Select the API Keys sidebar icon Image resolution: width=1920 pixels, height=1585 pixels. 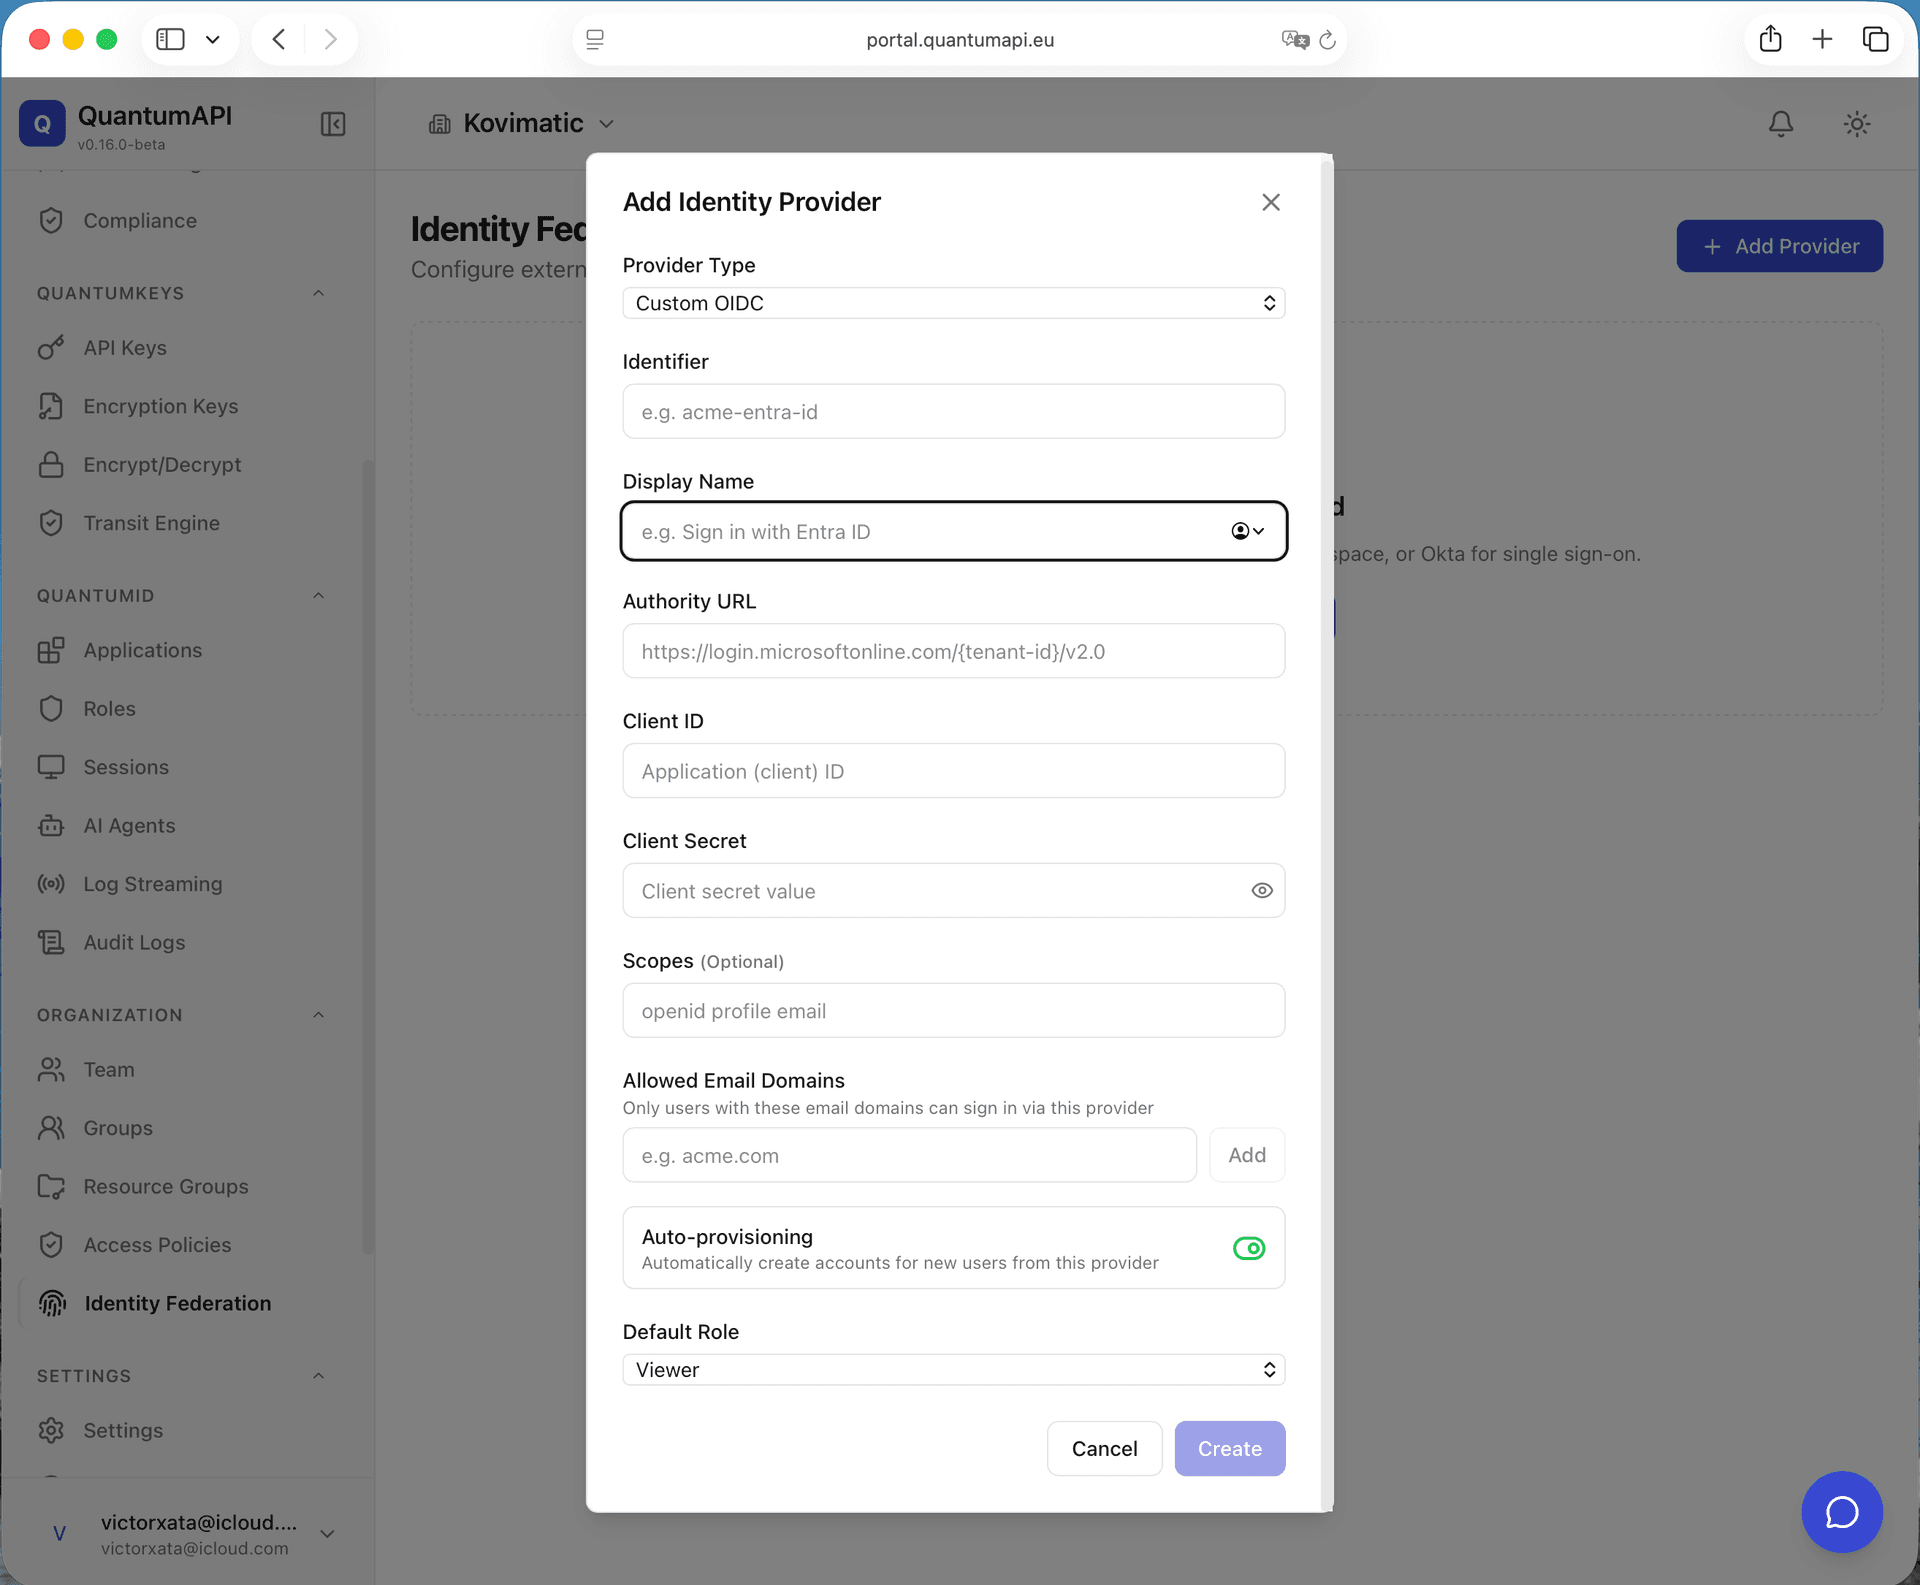(x=52, y=348)
